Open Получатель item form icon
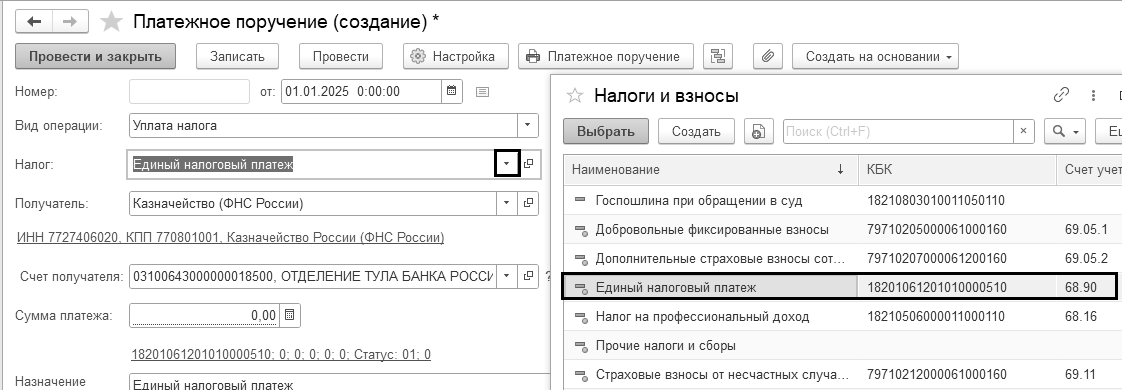 click(x=529, y=203)
